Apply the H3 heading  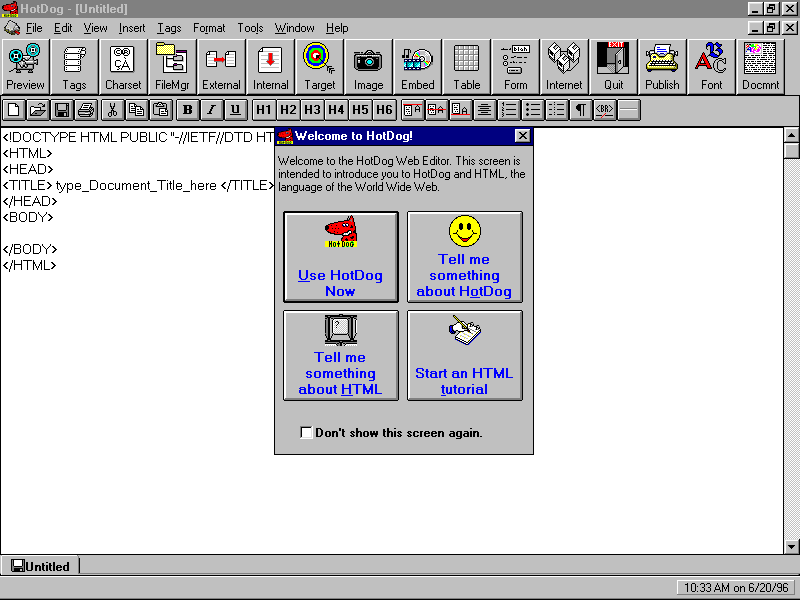tap(312, 110)
